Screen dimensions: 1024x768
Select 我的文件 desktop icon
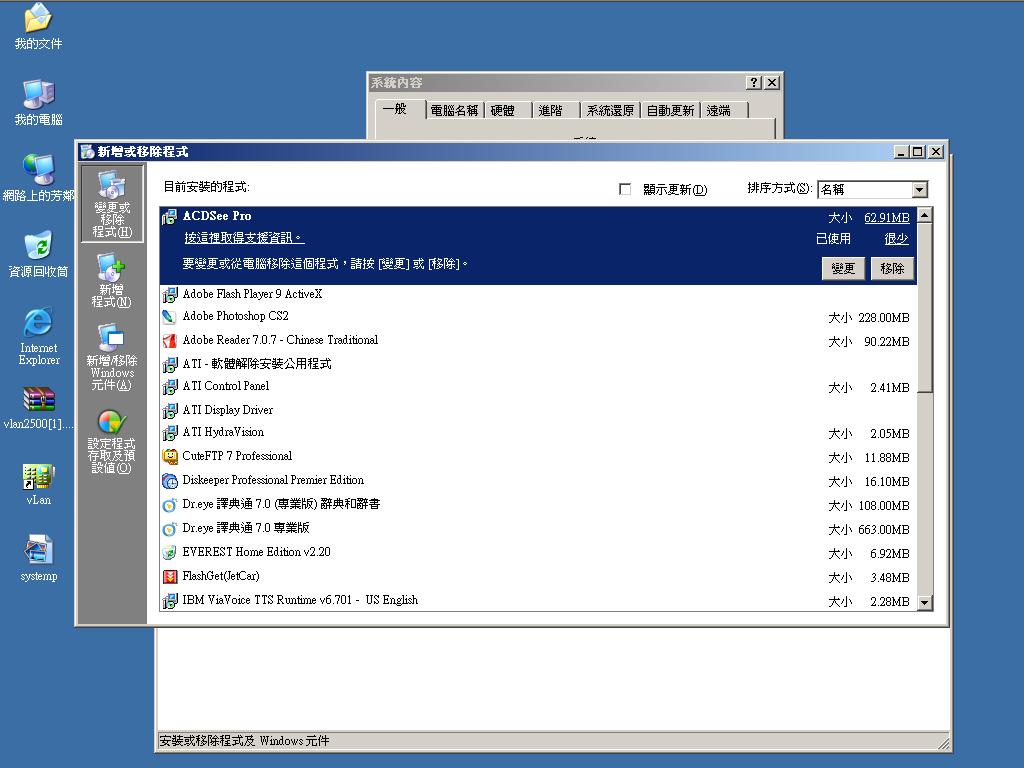[38, 26]
